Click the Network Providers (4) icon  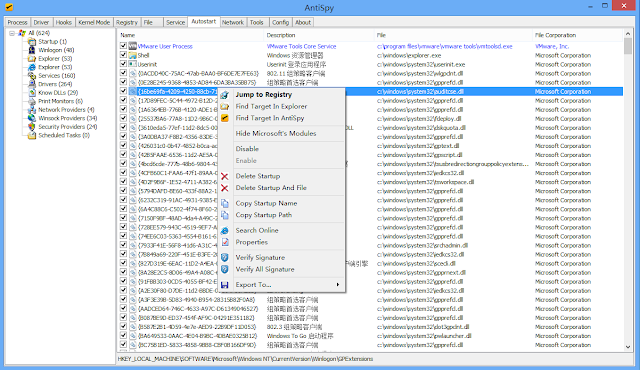pos(32,110)
